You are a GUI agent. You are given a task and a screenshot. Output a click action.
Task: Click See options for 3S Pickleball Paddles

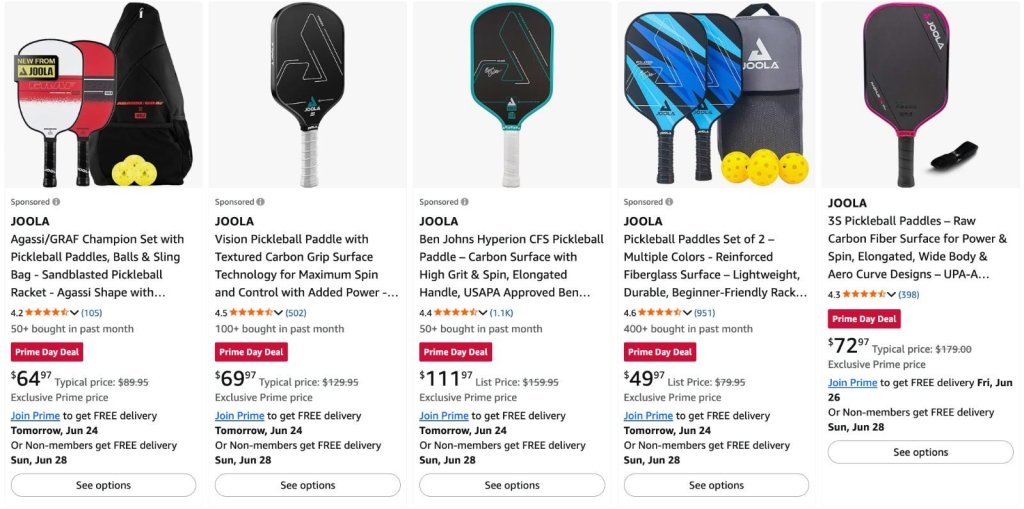[x=920, y=452]
